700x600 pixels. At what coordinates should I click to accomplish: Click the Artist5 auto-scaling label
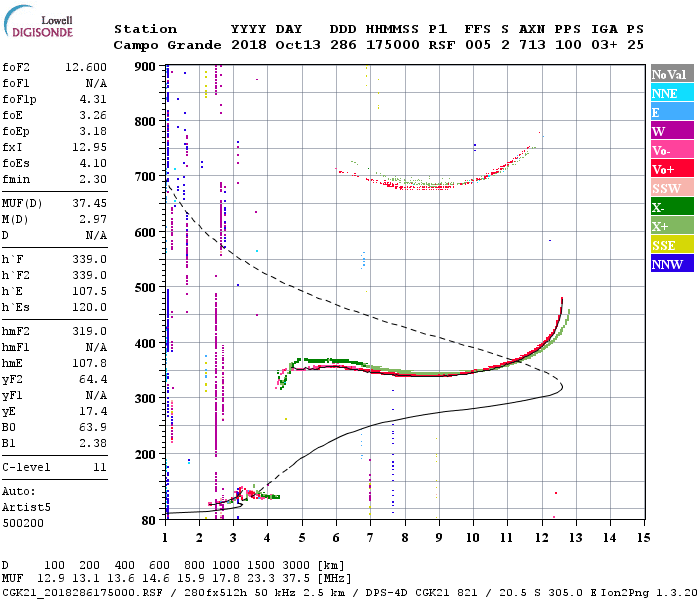point(26,508)
